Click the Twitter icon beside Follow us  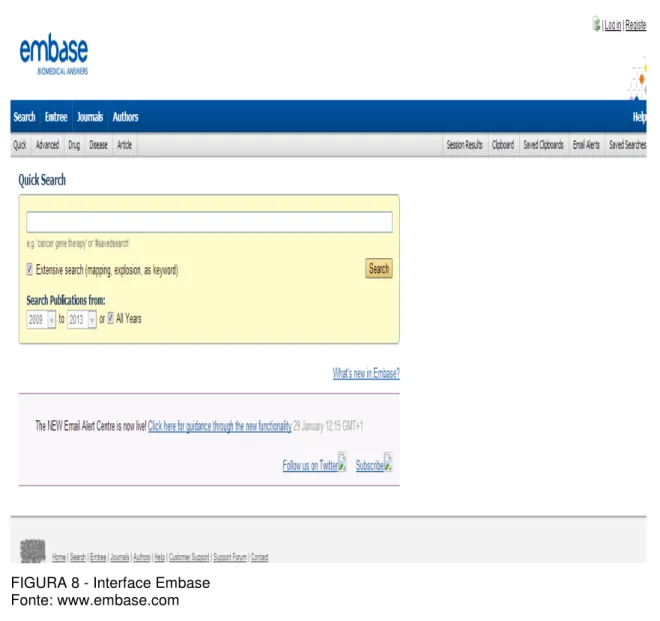click(x=342, y=462)
